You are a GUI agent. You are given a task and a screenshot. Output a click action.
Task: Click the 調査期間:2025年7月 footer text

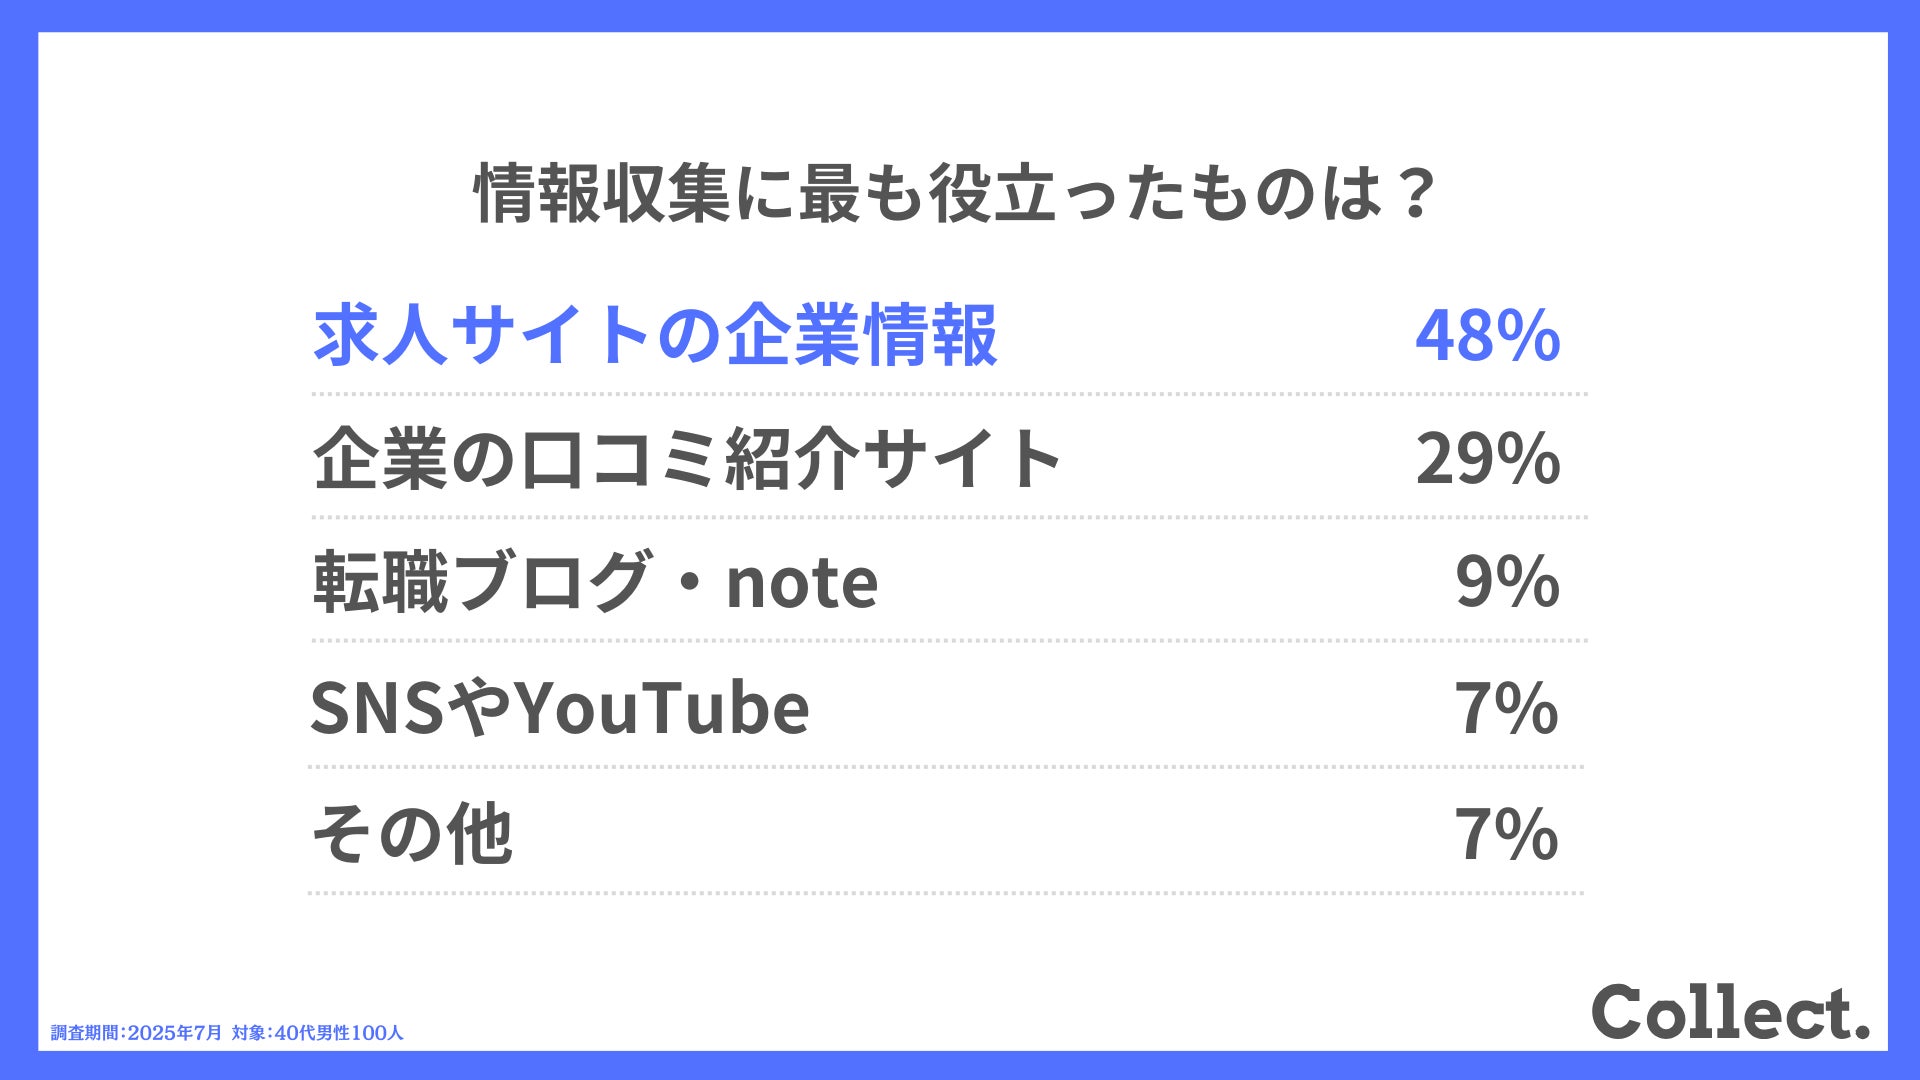pyautogui.click(x=137, y=1033)
